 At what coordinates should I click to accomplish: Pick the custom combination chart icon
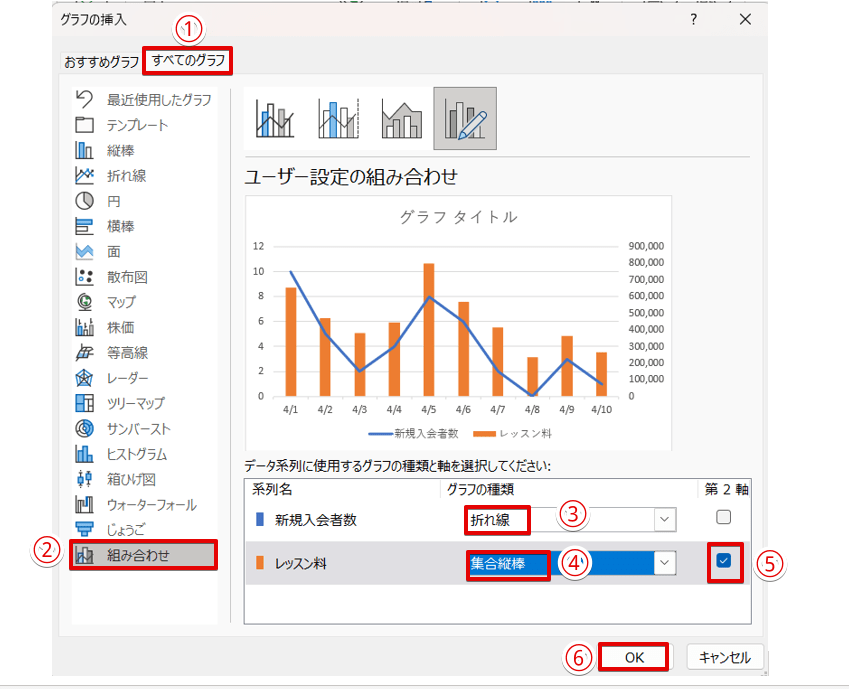click(x=465, y=119)
